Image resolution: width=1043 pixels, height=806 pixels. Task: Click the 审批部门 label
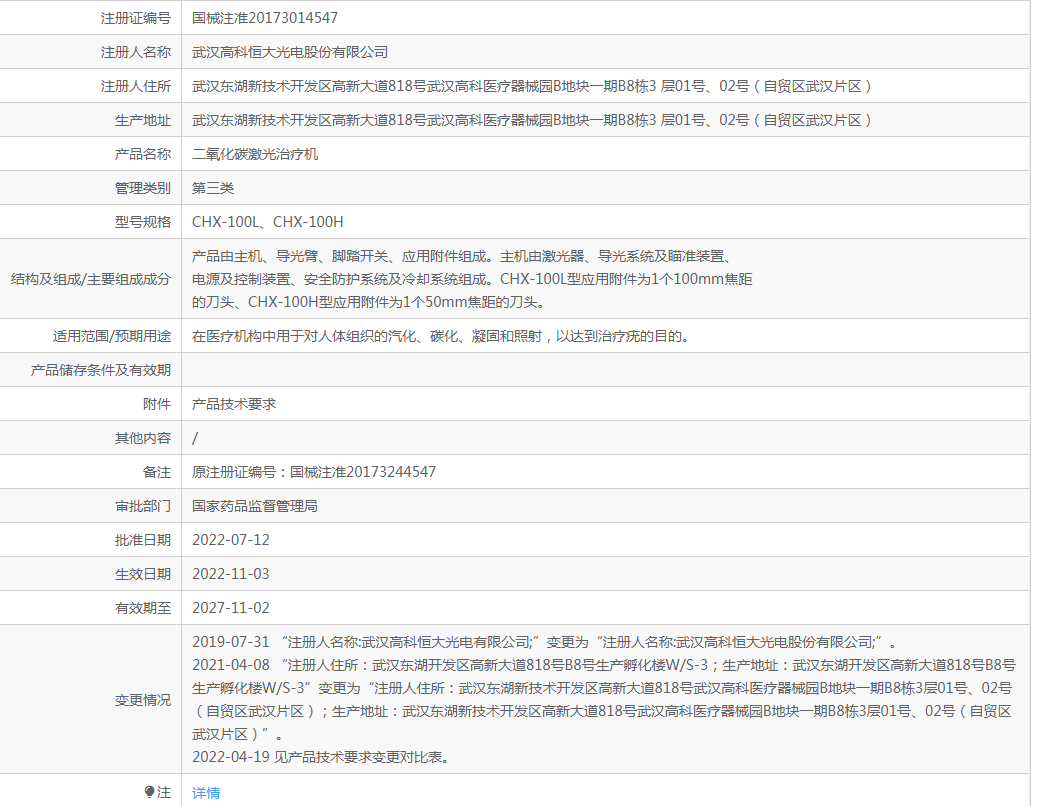coord(142,506)
